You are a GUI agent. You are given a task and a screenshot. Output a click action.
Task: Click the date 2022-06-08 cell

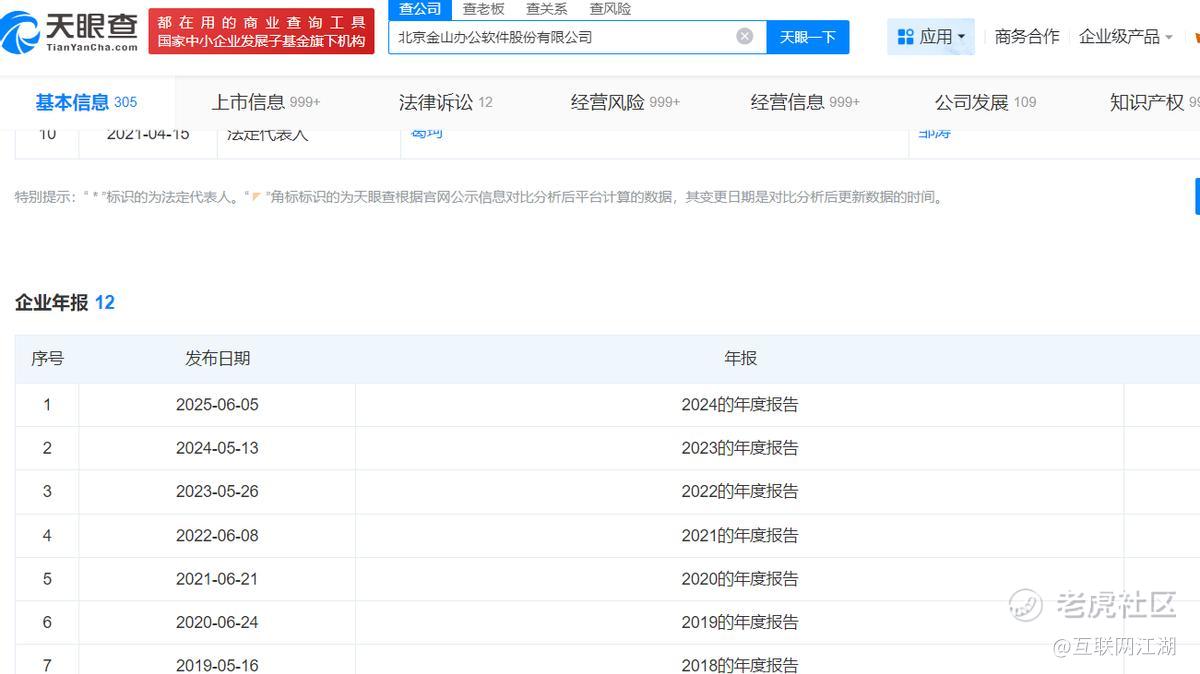click(x=217, y=535)
